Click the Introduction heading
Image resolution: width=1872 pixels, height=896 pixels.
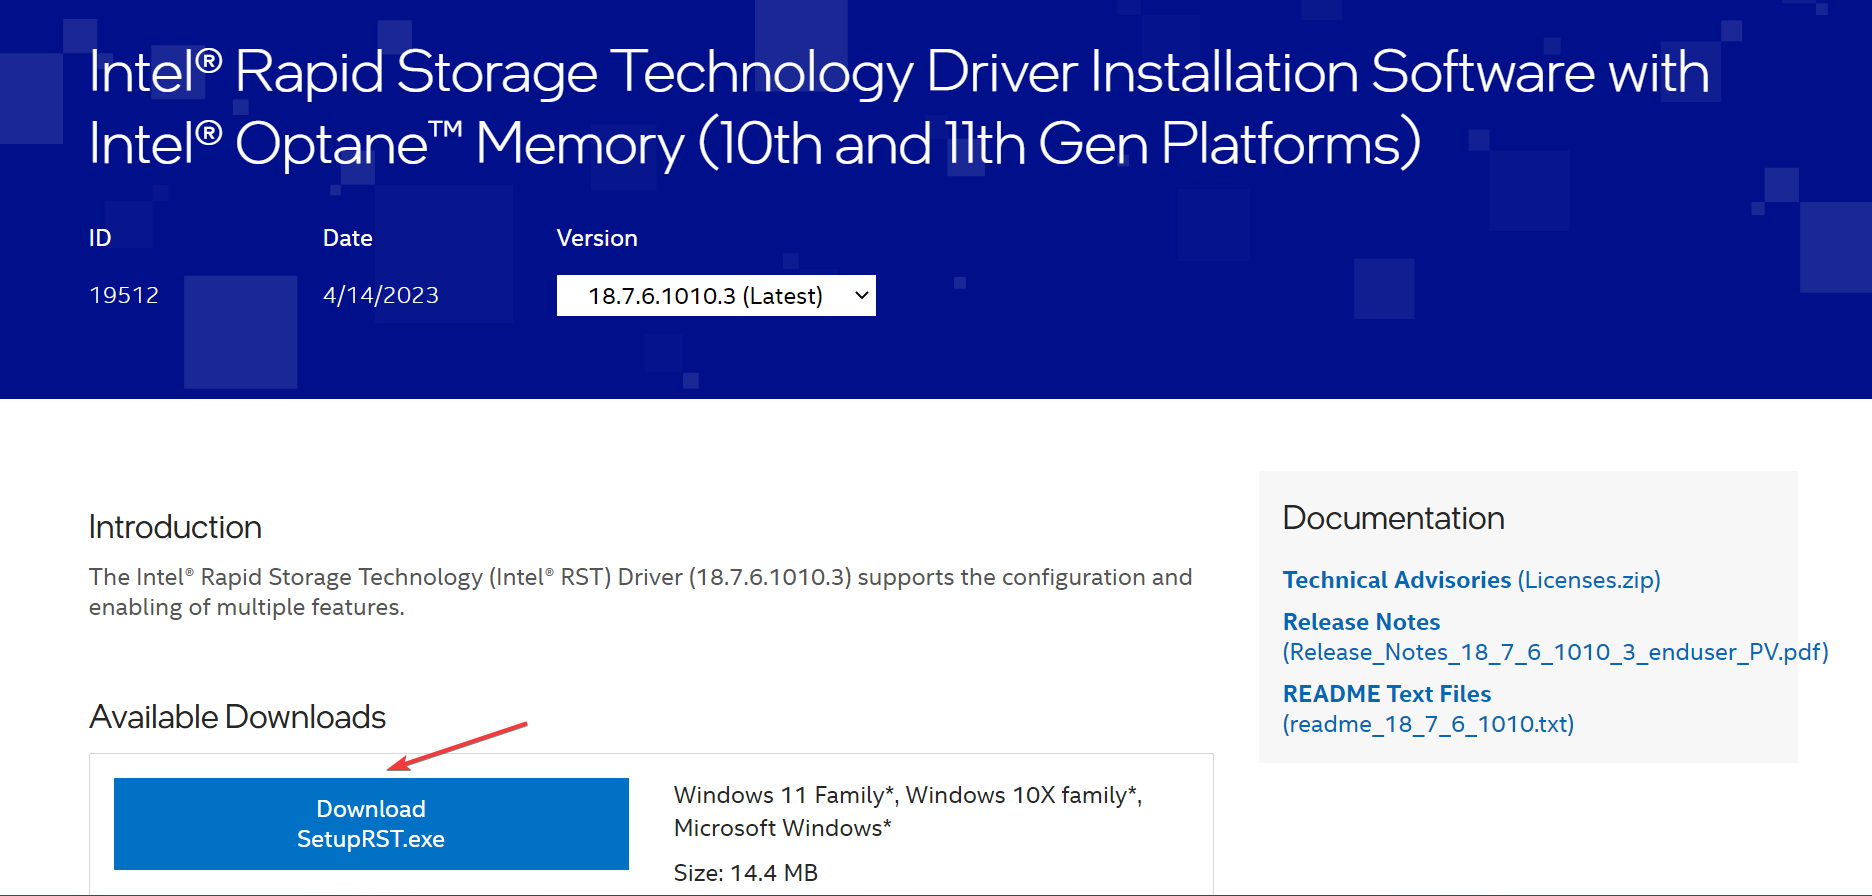175,527
